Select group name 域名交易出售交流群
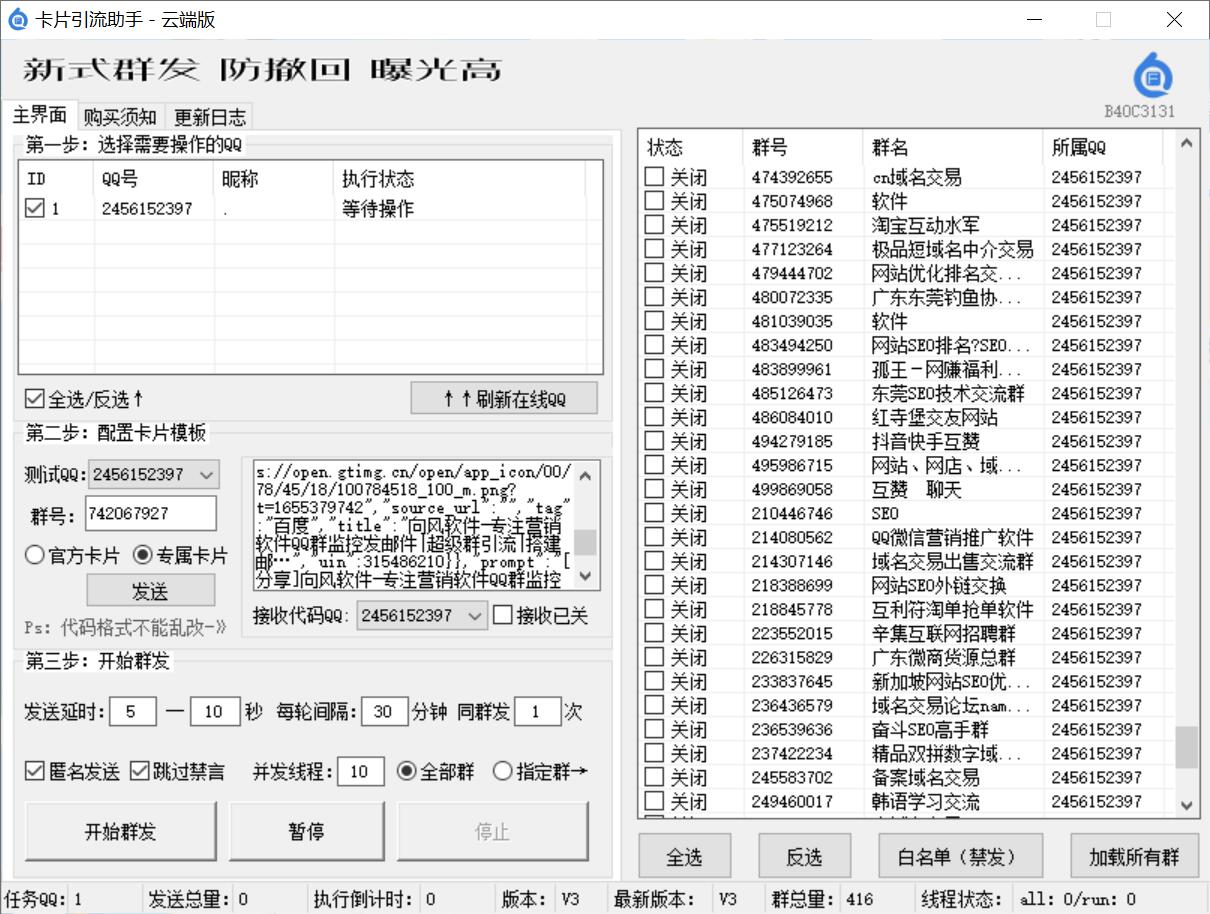The height and width of the screenshot is (914, 1210). point(952,561)
